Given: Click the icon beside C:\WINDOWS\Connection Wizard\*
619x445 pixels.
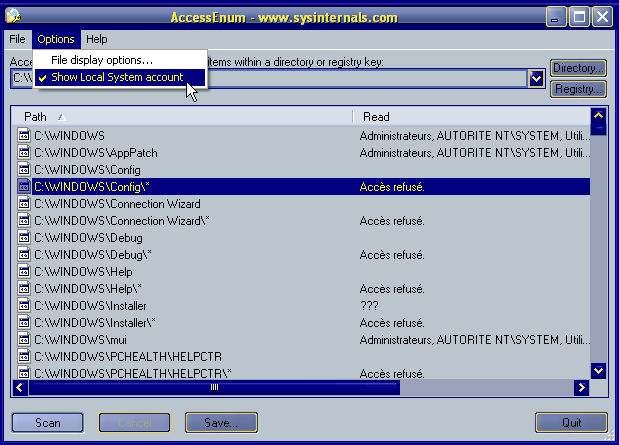Looking at the screenshot, I should 24,220.
